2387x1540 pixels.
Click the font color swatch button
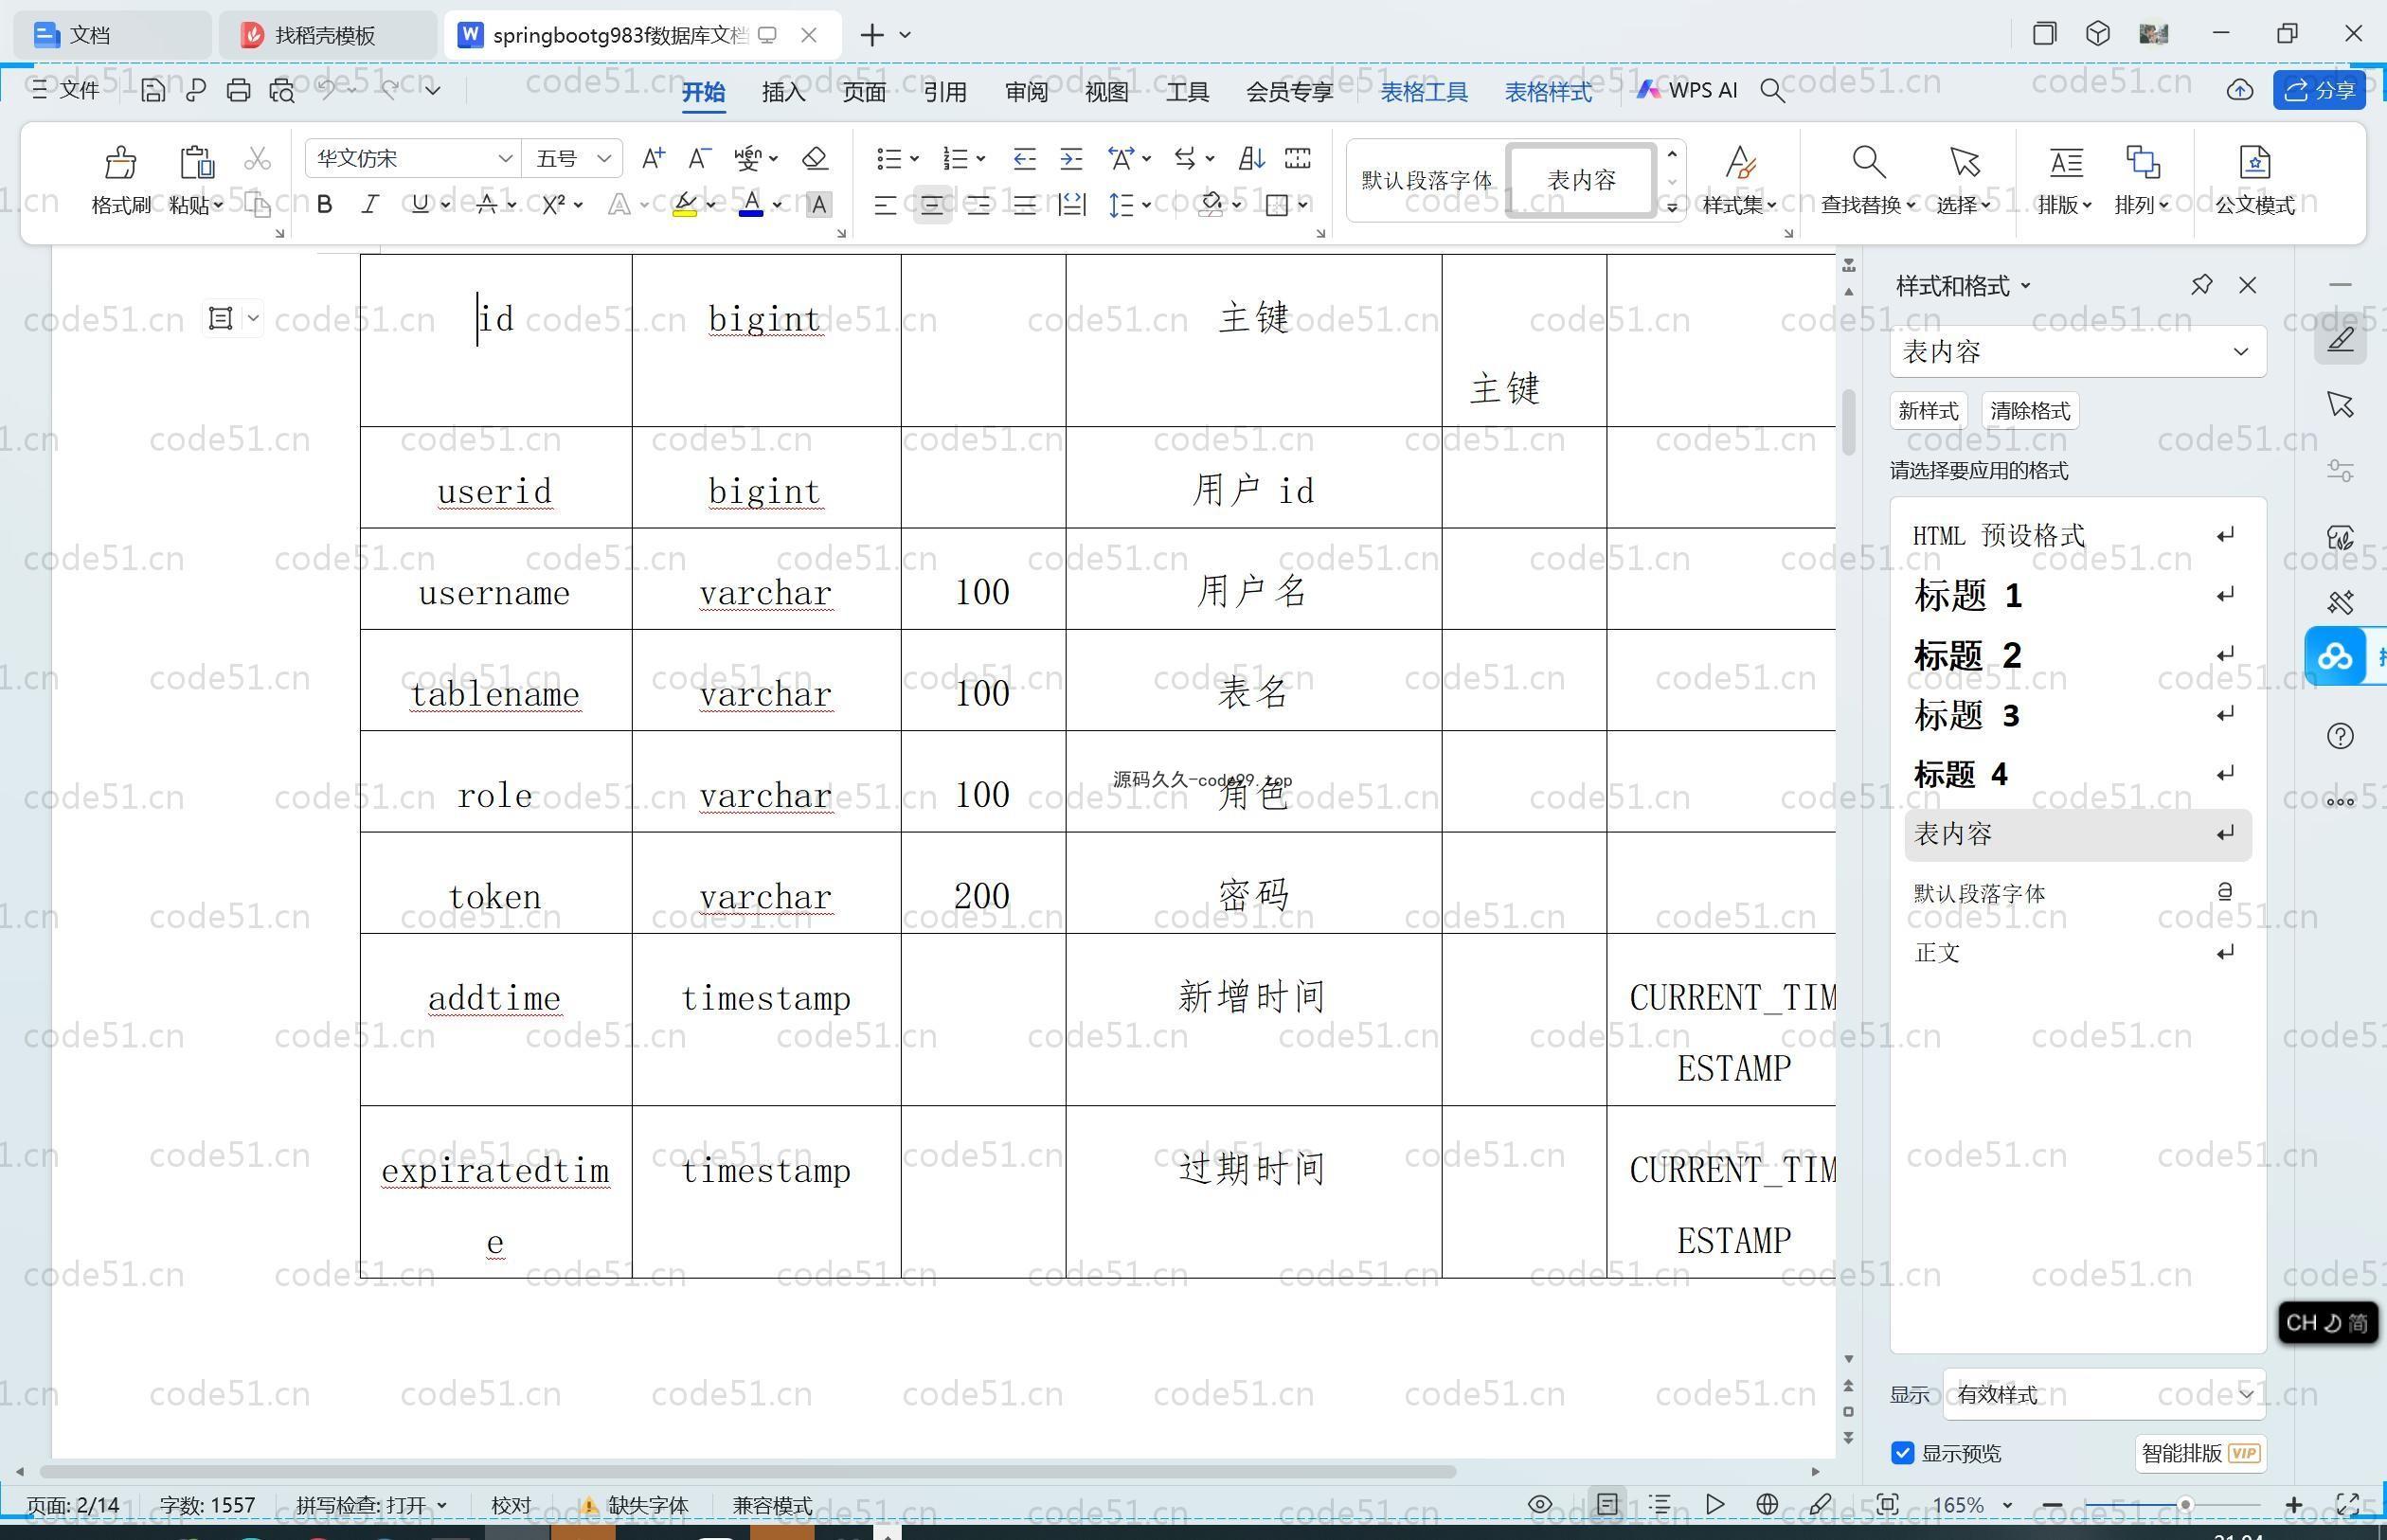(751, 205)
